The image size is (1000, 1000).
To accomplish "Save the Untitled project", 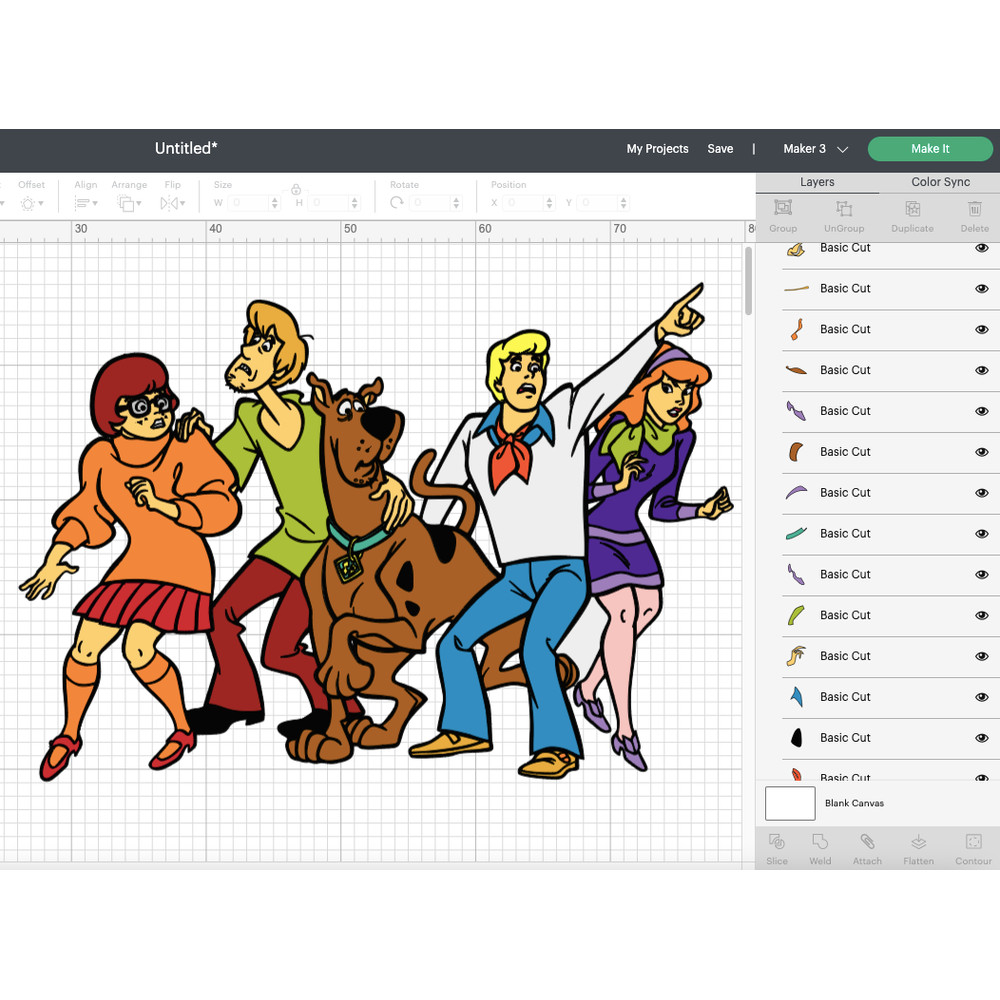I will [x=720, y=149].
